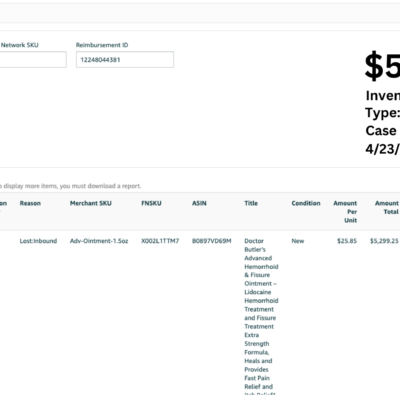The height and width of the screenshot is (400, 400).
Task: Click the Condition column header
Action: tap(306, 203)
